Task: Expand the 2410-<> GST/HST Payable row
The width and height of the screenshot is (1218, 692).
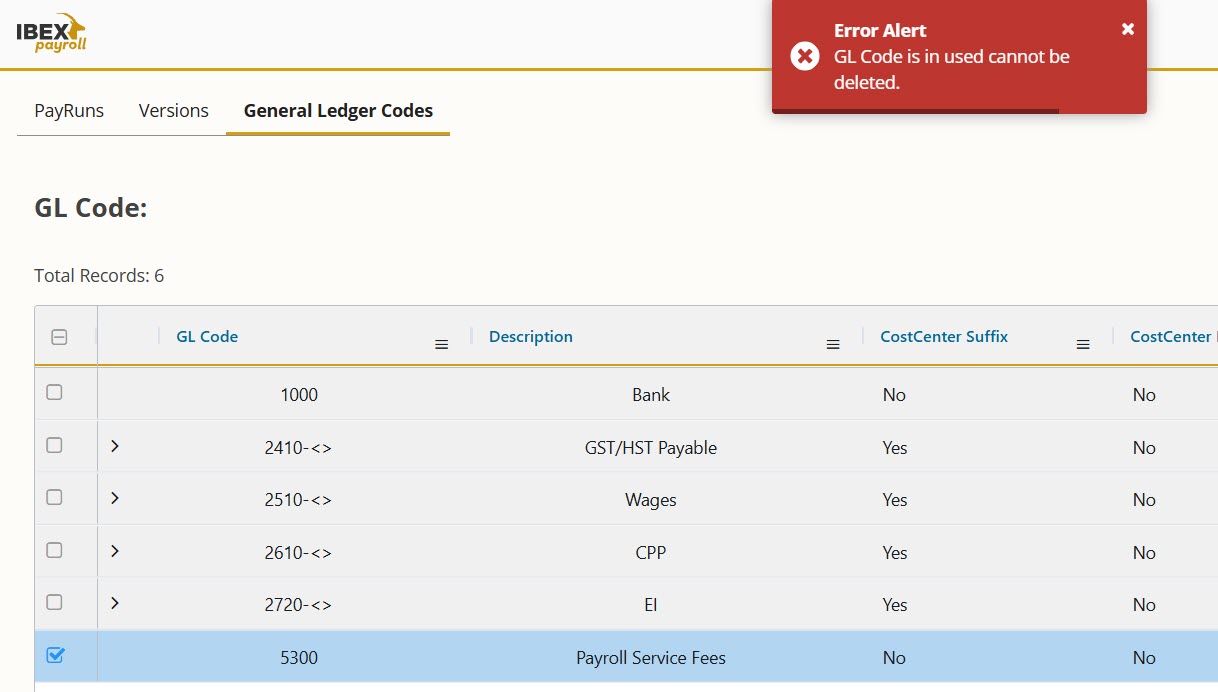Action: coord(115,446)
